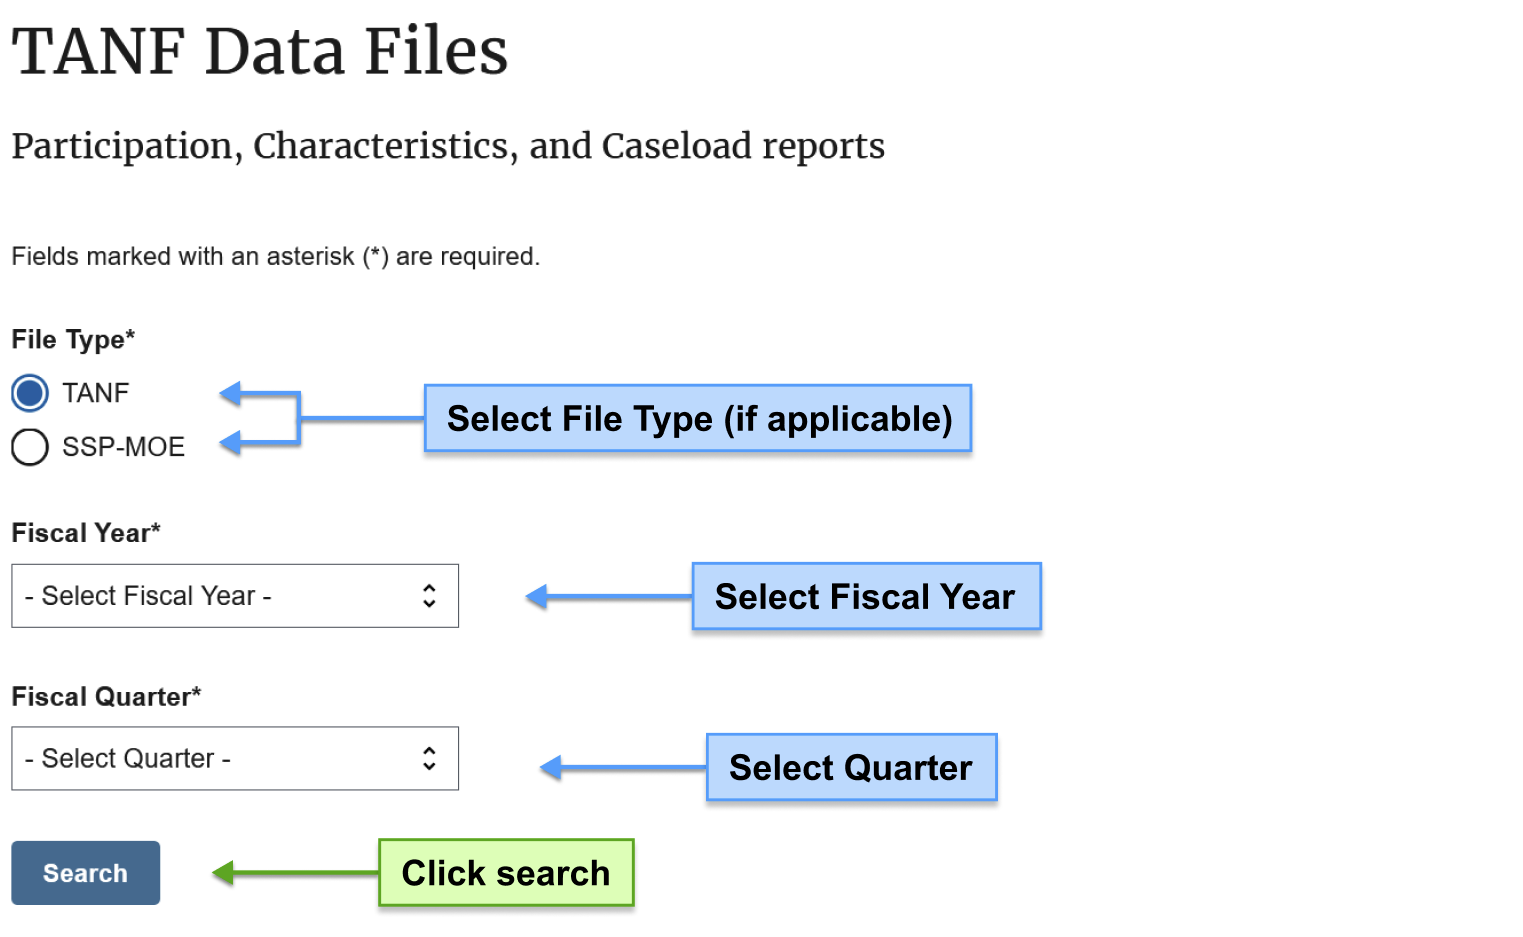Click the up-down chevron in Fiscal Year box
Viewport: 1523px width, 937px height.
tap(429, 596)
